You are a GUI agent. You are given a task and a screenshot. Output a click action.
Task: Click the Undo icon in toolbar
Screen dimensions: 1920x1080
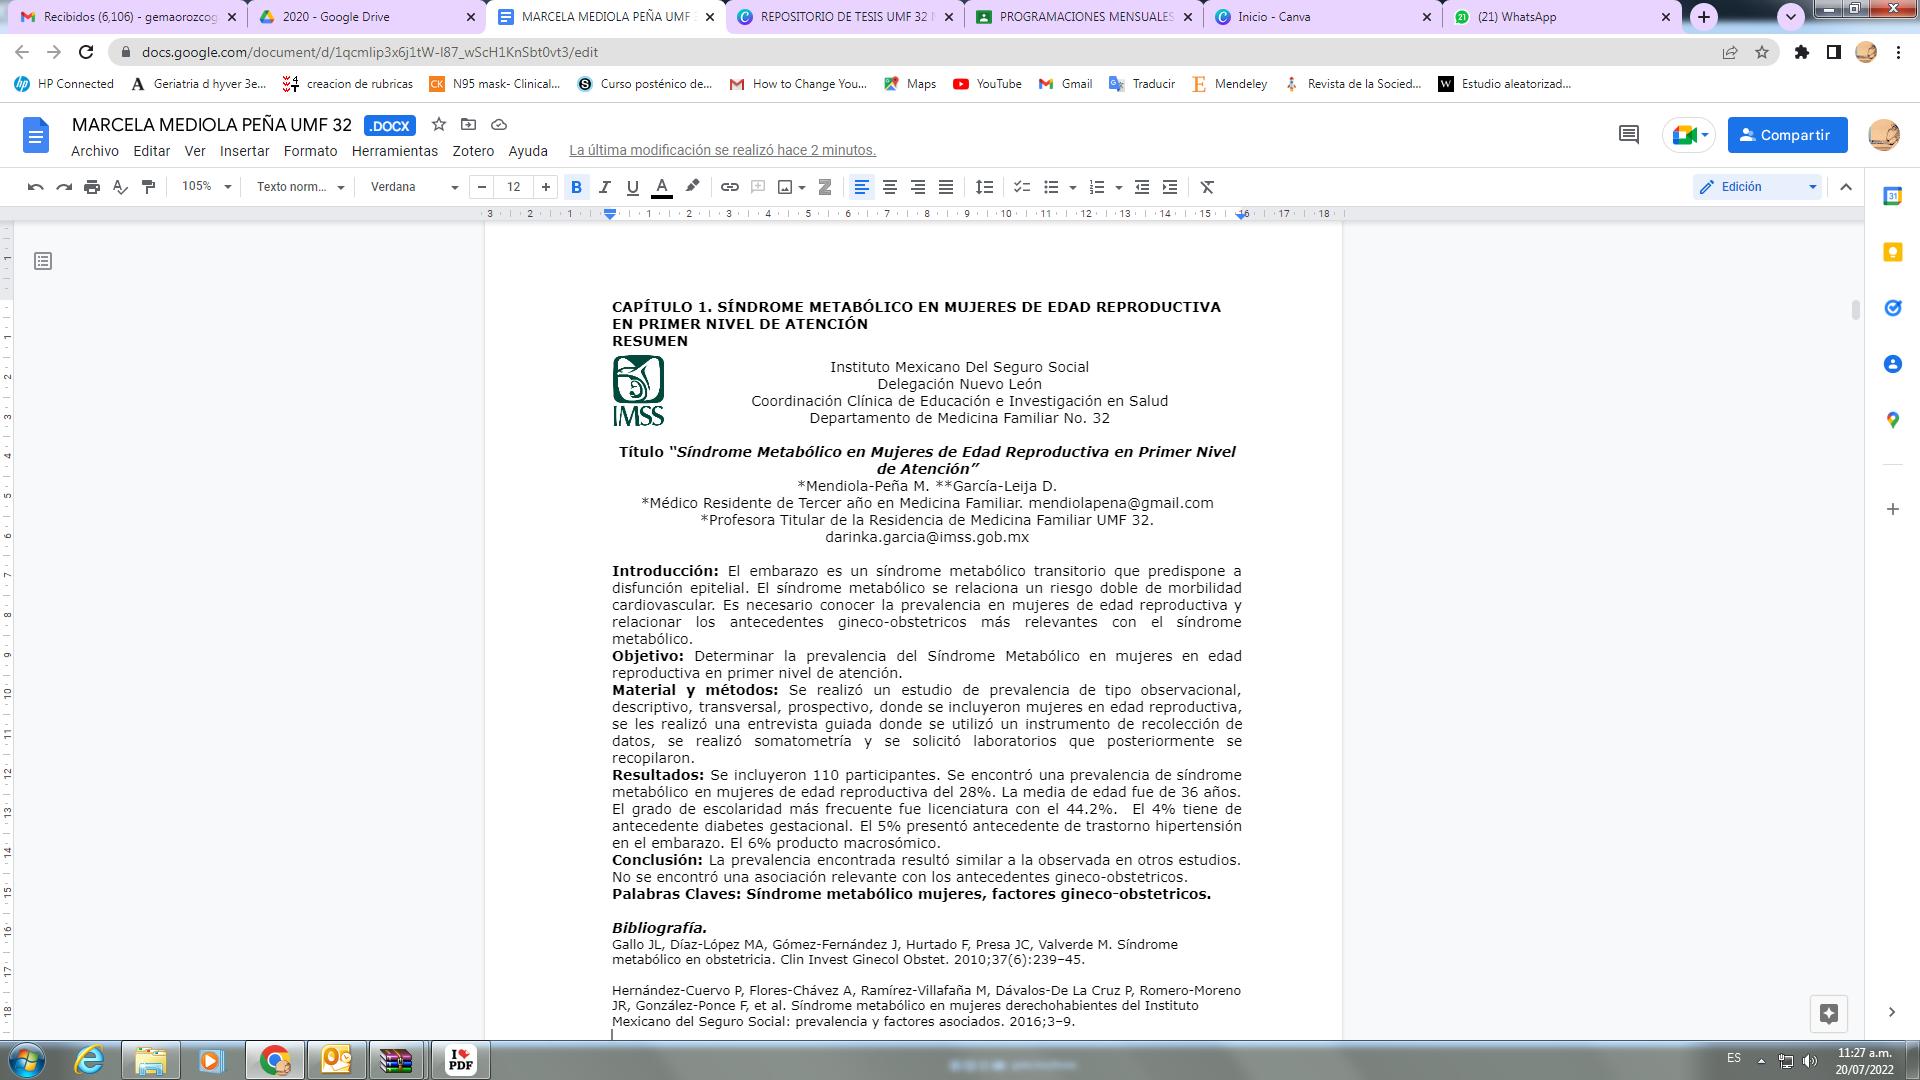[x=36, y=187]
